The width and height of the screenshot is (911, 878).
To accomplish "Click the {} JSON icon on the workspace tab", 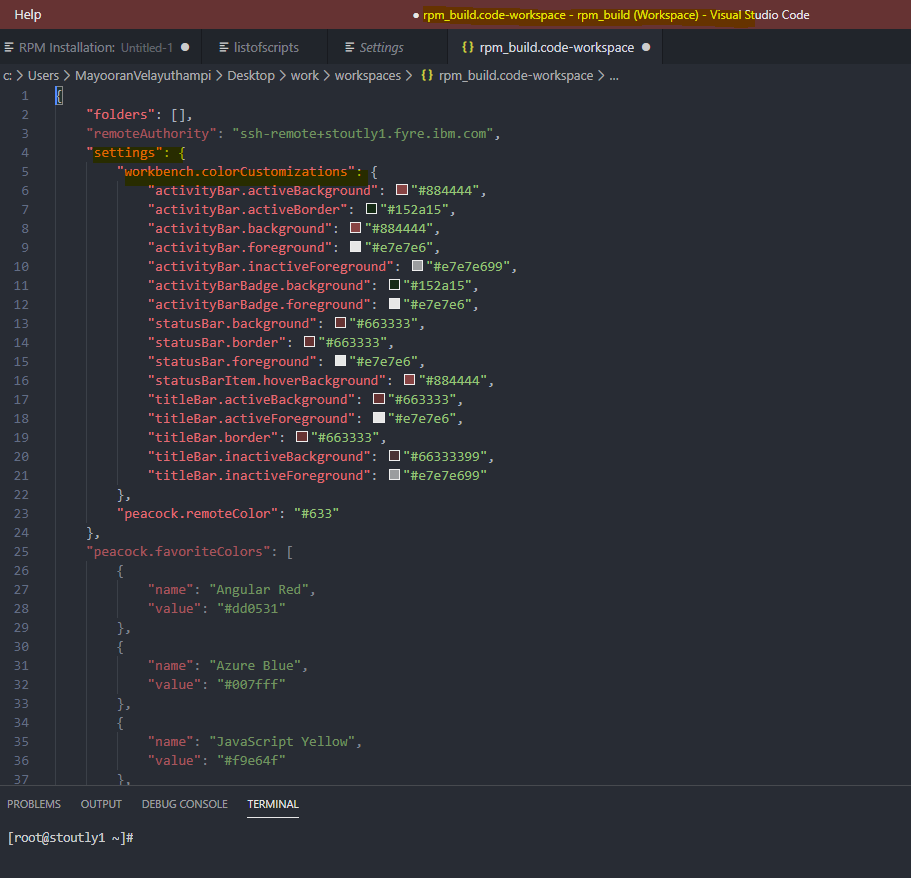I will [466, 46].
